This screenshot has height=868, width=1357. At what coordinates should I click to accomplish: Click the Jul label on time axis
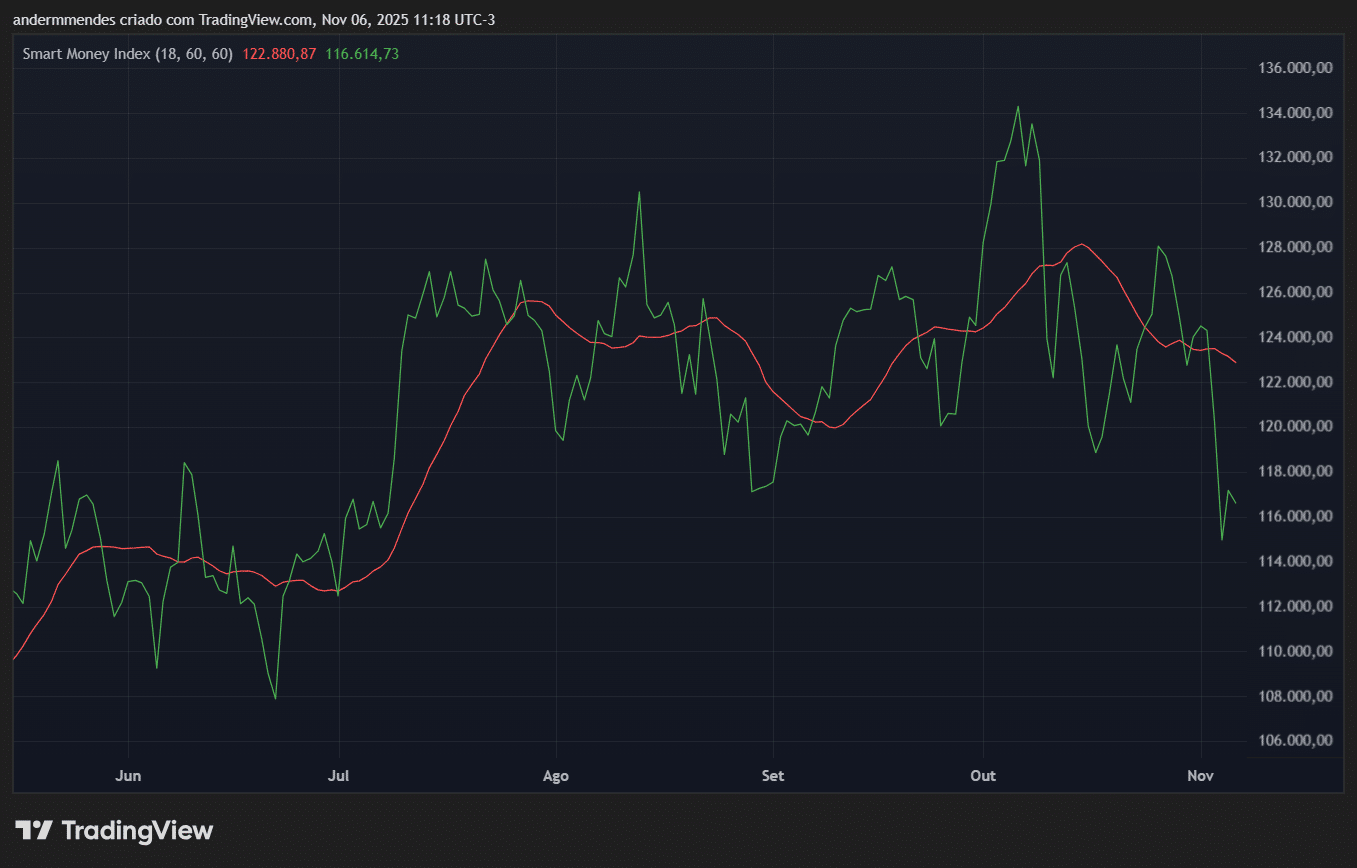(340, 776)
